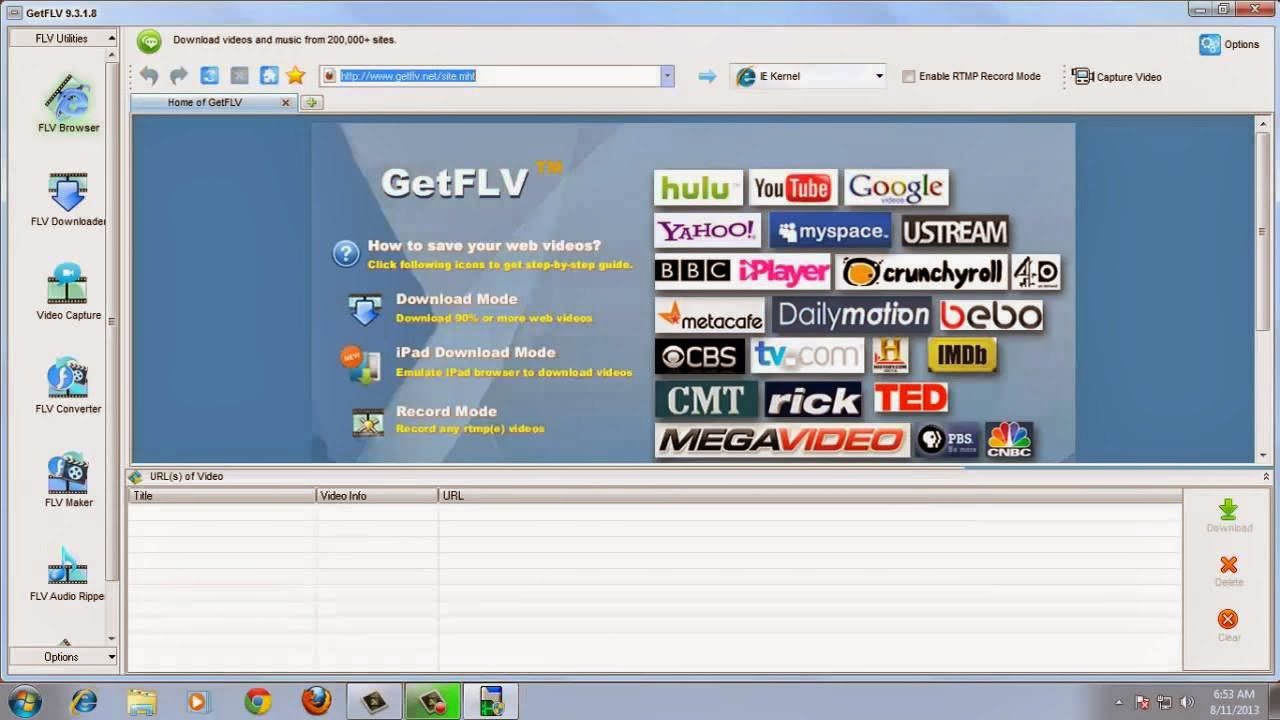
Task: Click the crunchyroll logo
Action: [922, 272]
